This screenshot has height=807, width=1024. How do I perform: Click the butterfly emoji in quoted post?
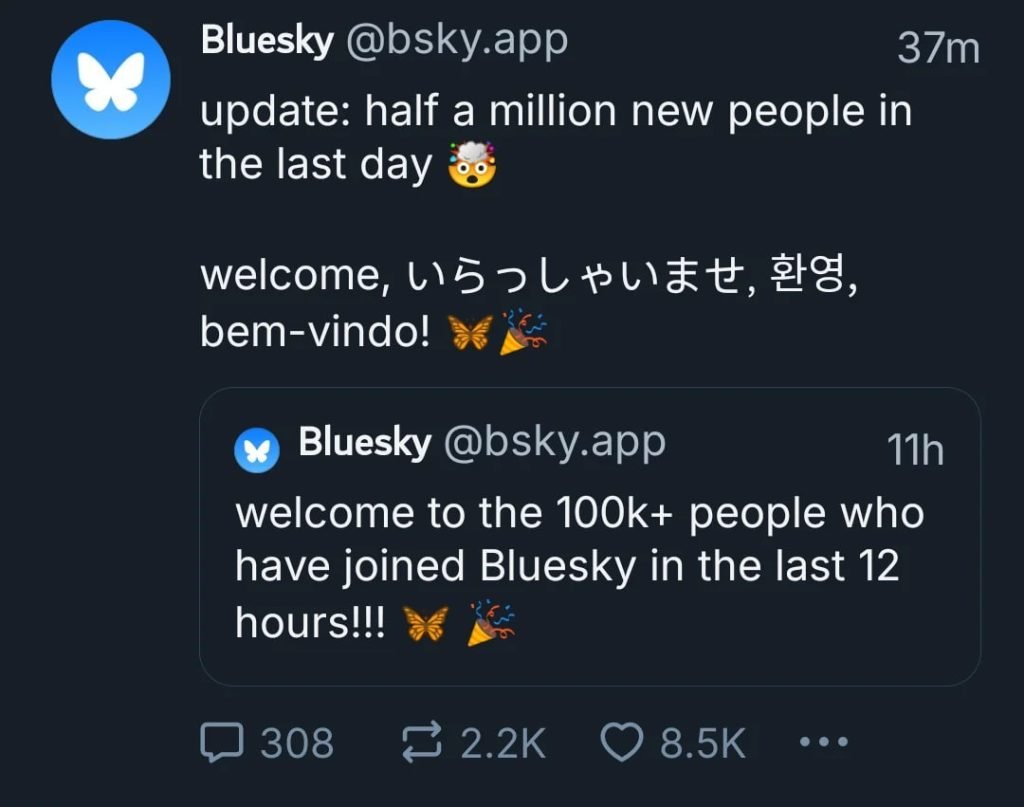pos(425,624)
